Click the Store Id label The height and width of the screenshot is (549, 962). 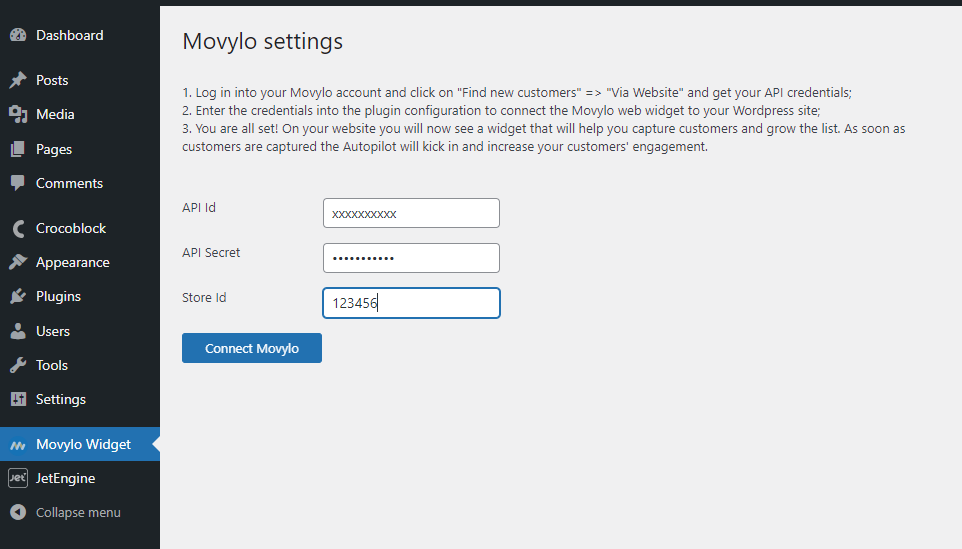(x=204, y=298)
